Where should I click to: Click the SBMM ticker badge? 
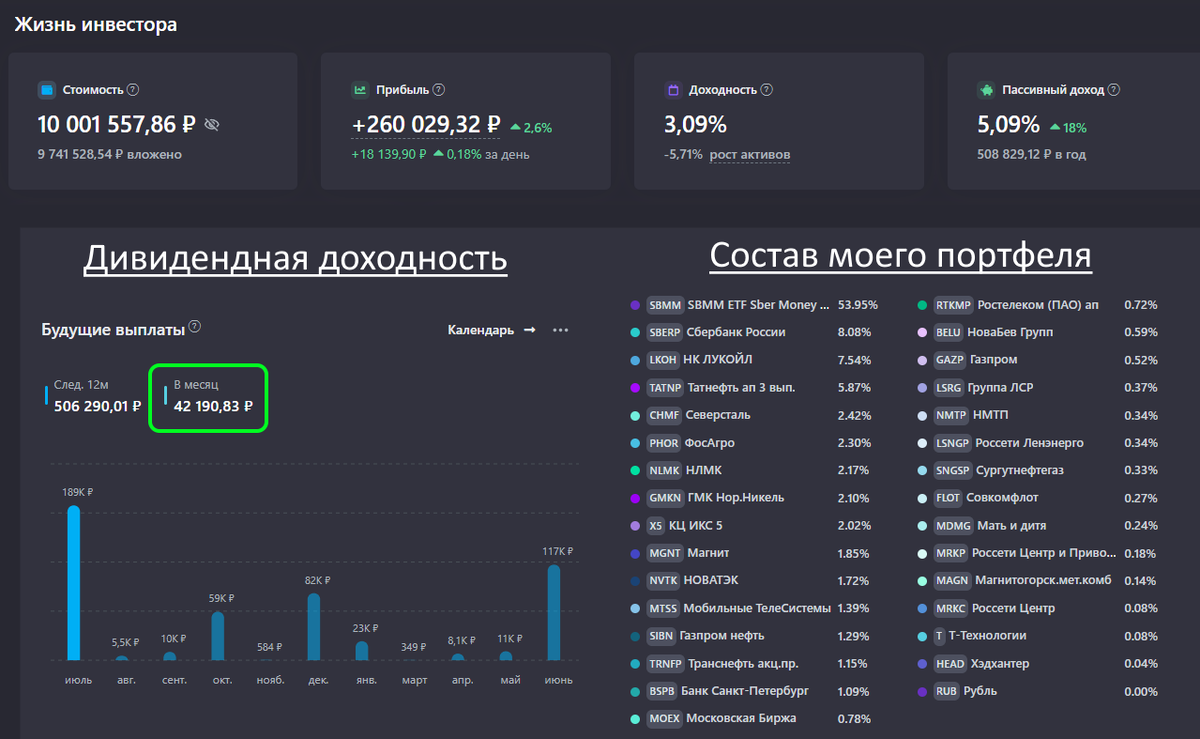[665, 305]
